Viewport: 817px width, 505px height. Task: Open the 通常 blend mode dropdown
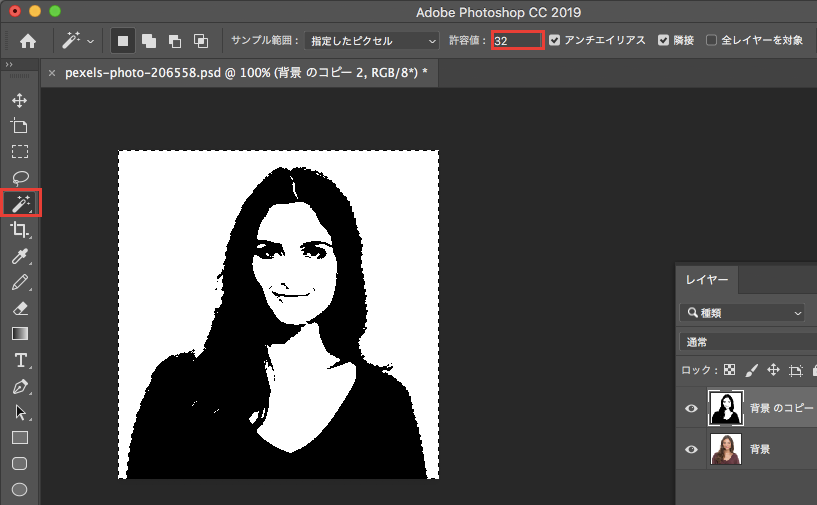(x=745, y=342)
